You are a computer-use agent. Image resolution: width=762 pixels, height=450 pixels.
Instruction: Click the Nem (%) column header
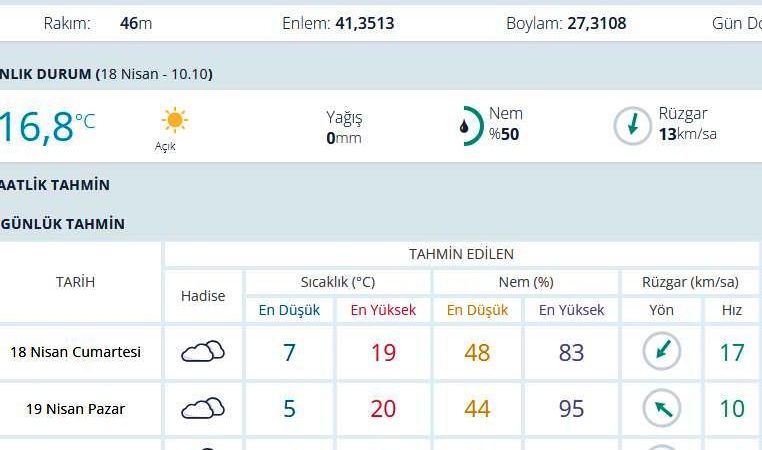point(526,282)
